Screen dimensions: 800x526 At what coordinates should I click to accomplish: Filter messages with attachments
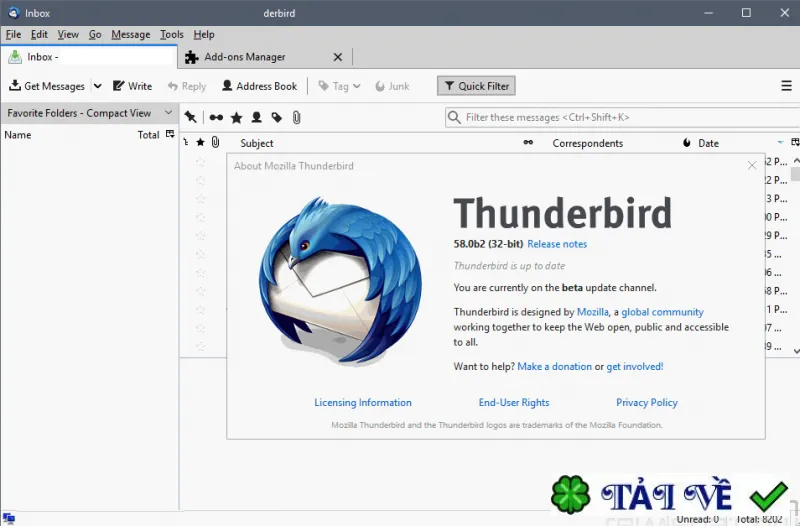click(x=296, y=118)
